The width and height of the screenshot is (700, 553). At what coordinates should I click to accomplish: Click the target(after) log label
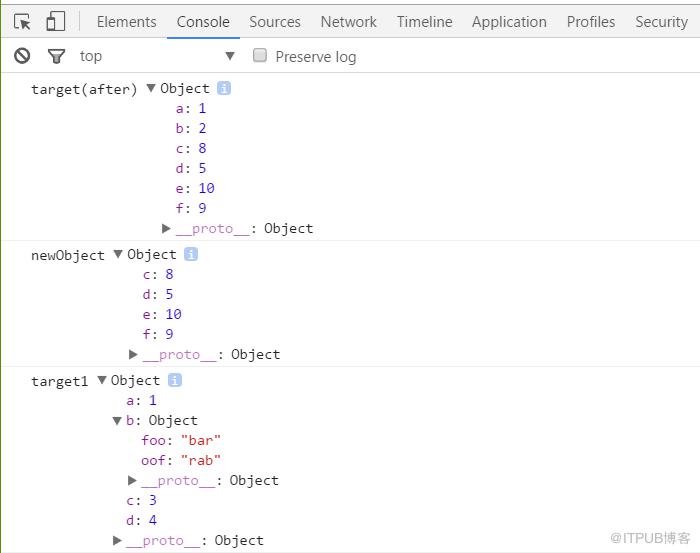click(84, 89)
